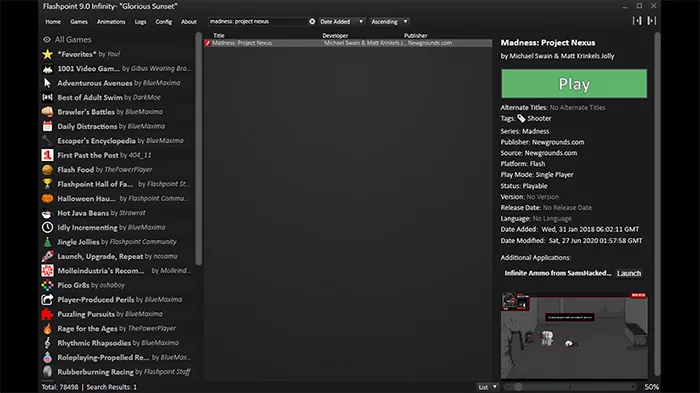Open the List layout dropdown

click(x=487, y=387)
